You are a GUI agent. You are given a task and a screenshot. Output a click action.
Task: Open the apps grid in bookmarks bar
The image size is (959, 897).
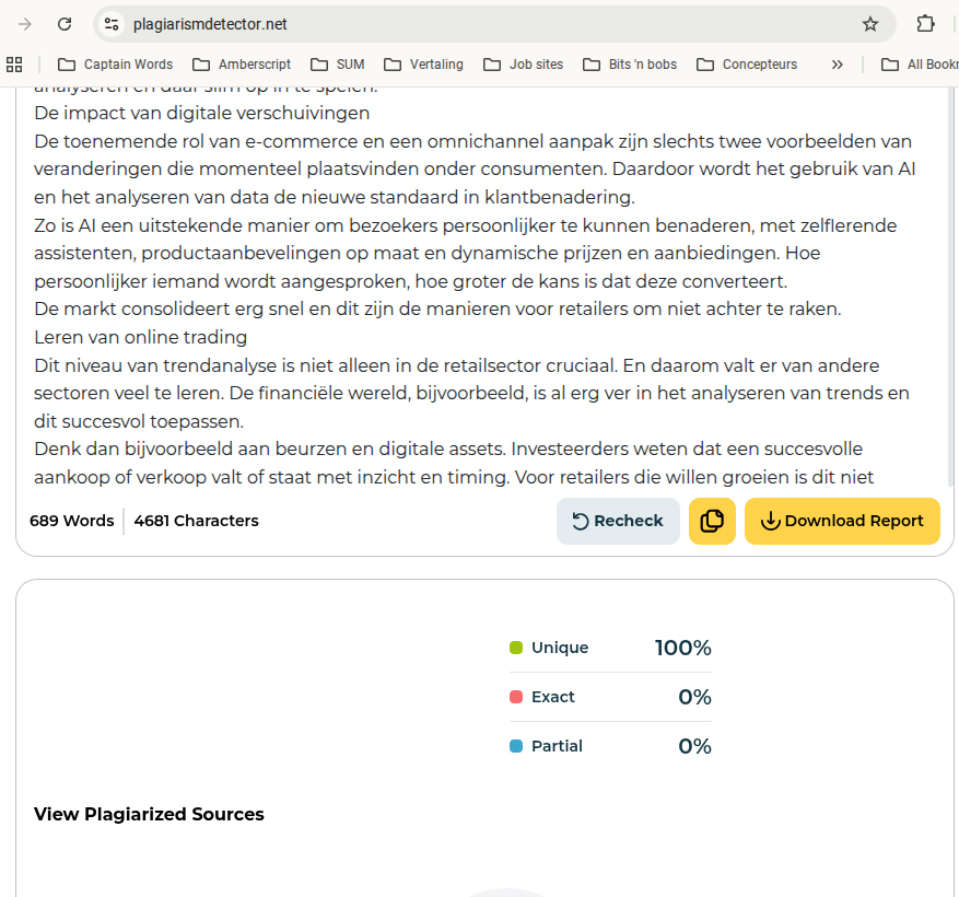point(14,64)
